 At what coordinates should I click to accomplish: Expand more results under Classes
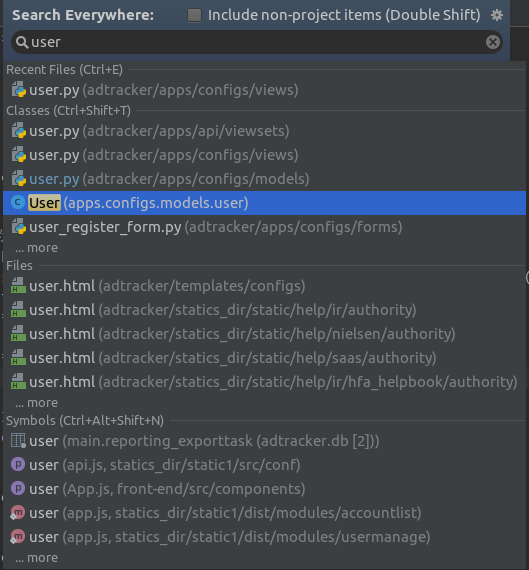tap(36, 248)
